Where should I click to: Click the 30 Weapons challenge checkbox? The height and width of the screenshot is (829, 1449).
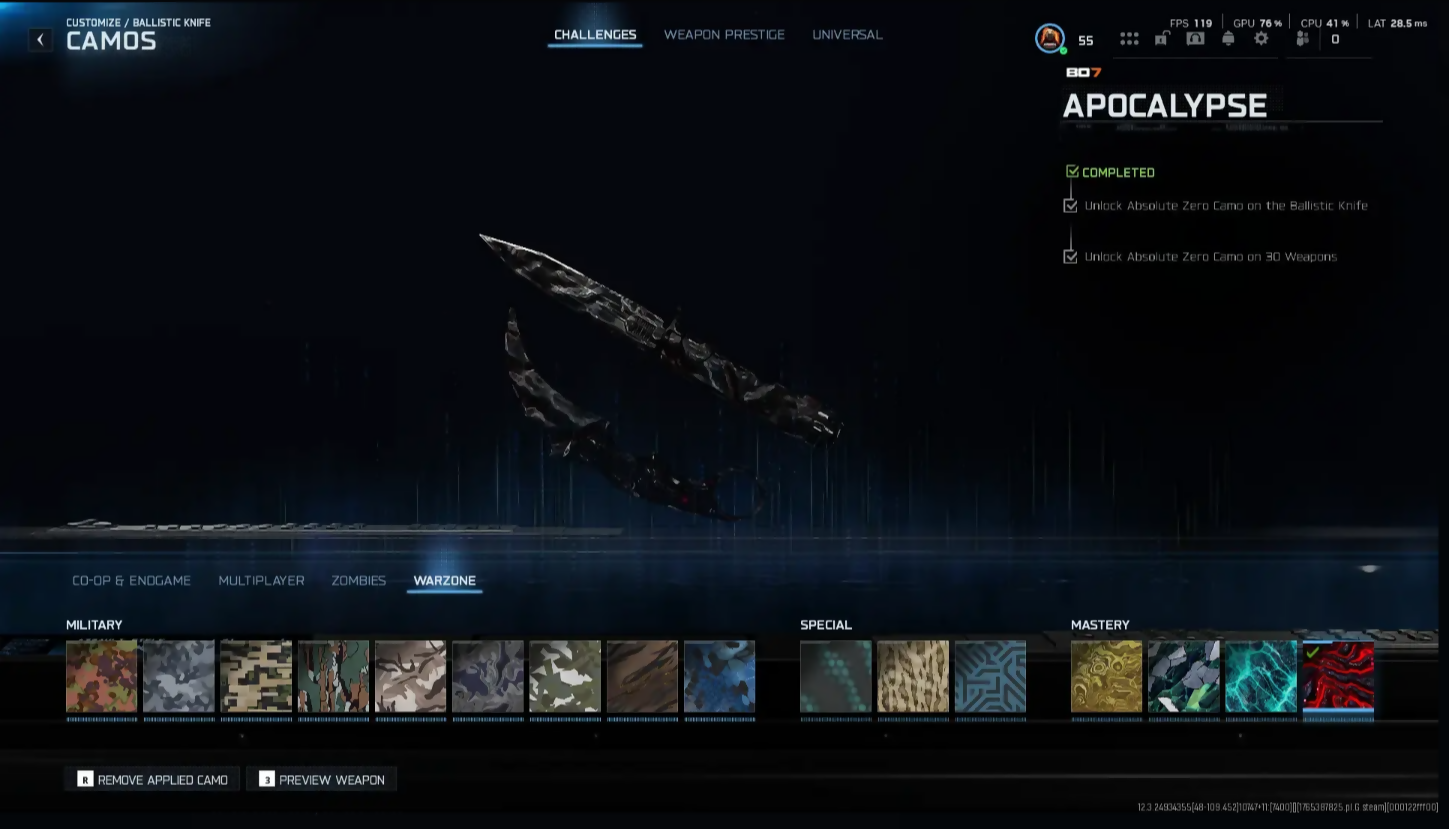pos(1071,257)
